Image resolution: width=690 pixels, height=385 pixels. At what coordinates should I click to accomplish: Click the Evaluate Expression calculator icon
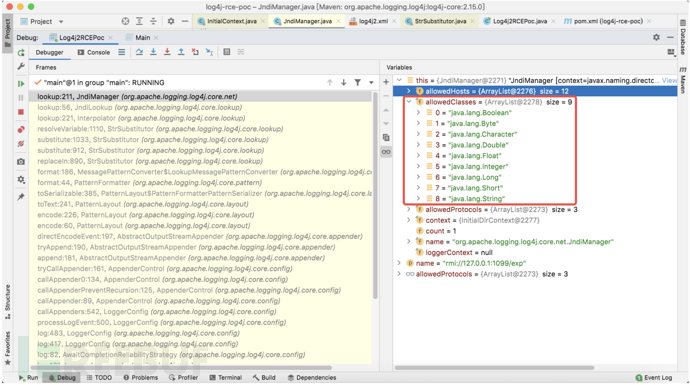point(227,52)
